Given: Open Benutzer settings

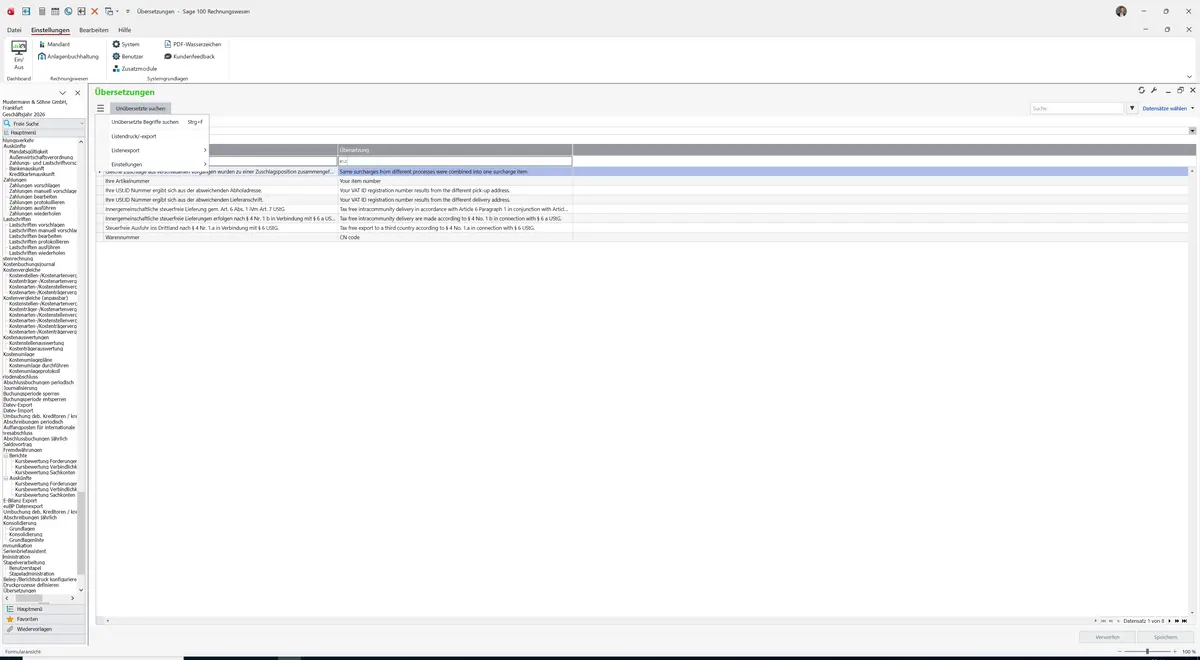Looking at the screenshot, I should (128, 57).
